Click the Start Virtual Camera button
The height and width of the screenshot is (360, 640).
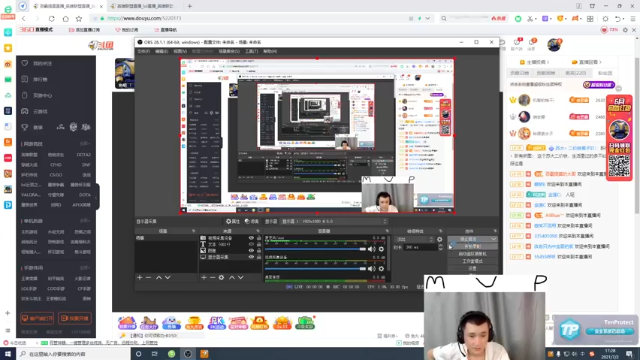pos(473,254)
